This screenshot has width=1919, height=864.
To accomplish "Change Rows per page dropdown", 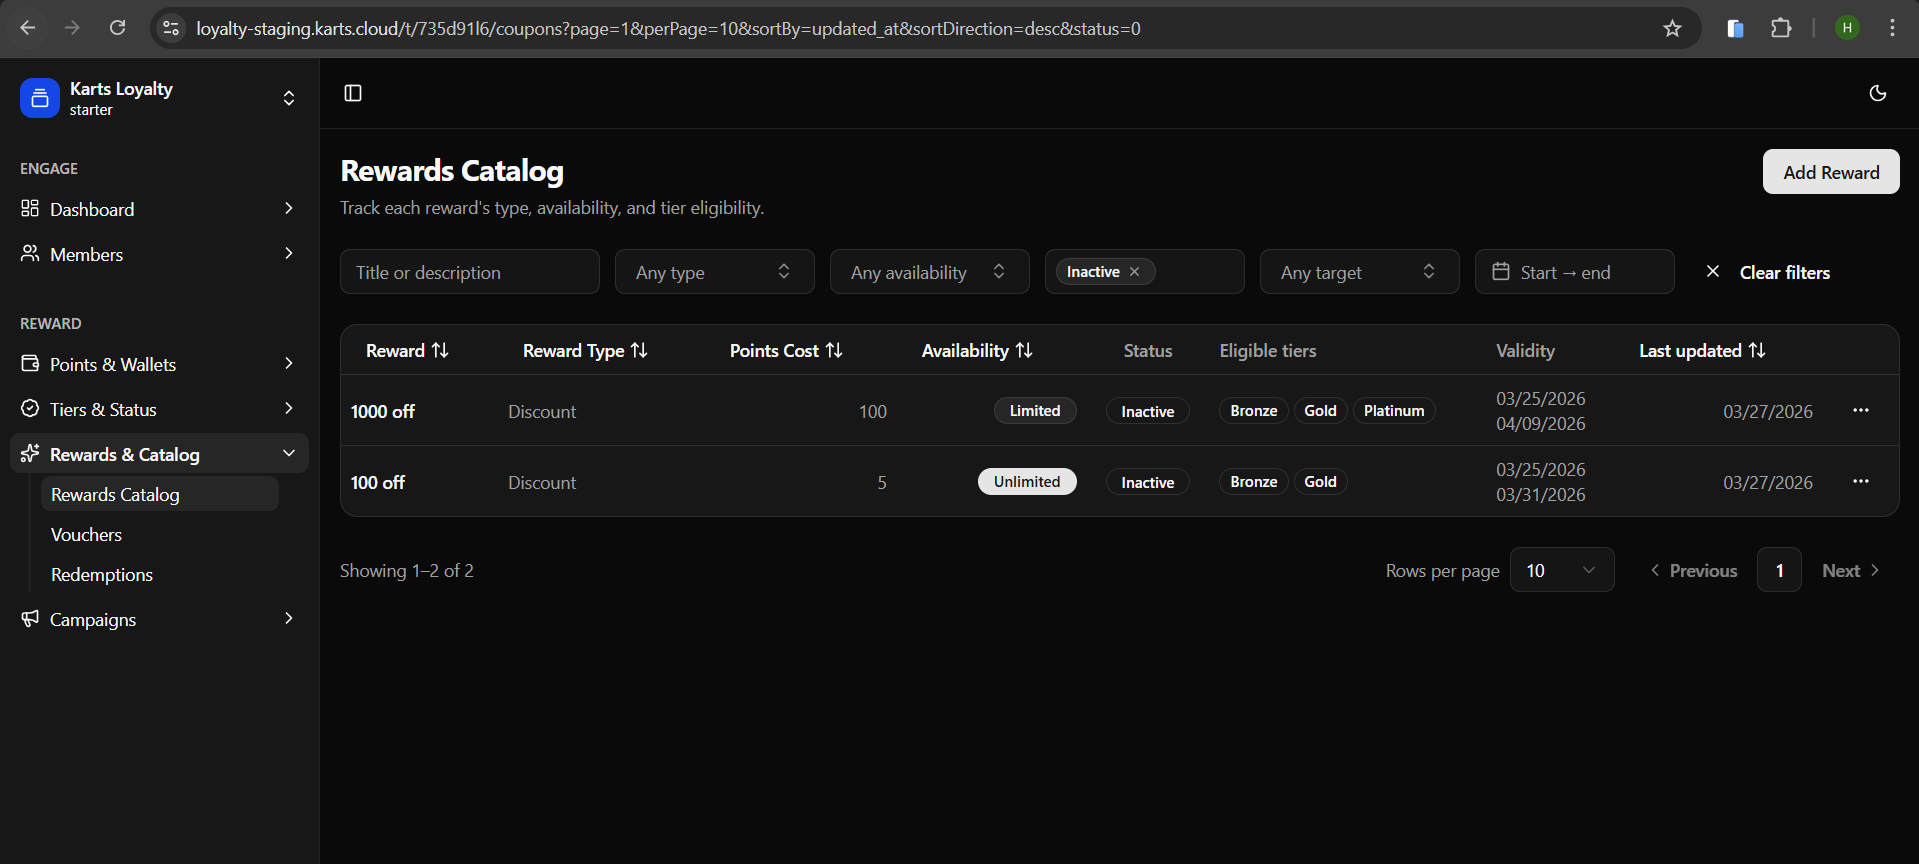I will pyautogui.click(x=1561, y=570).
